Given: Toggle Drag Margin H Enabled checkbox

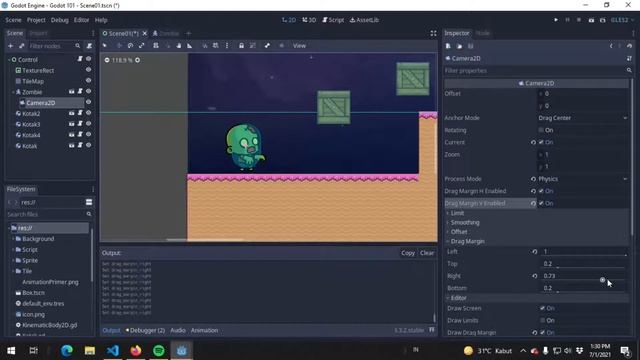Looking at the screenshot, I should (x=541, y=191).
